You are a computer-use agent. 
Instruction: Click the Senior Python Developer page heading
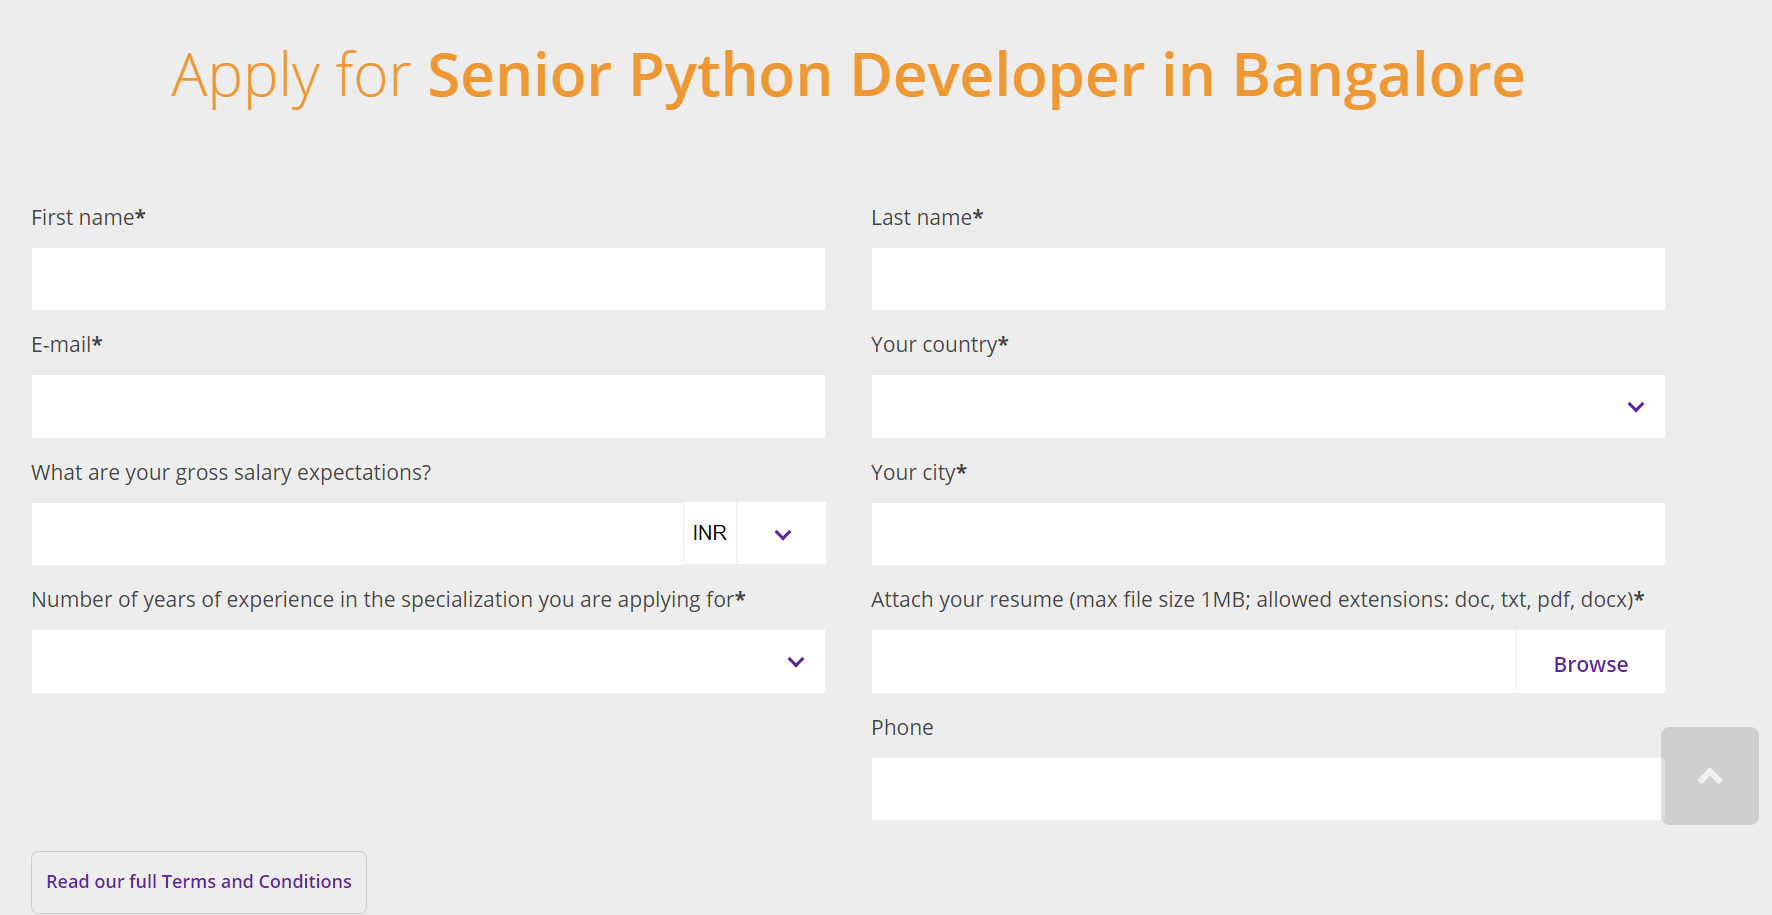point(847,76)
